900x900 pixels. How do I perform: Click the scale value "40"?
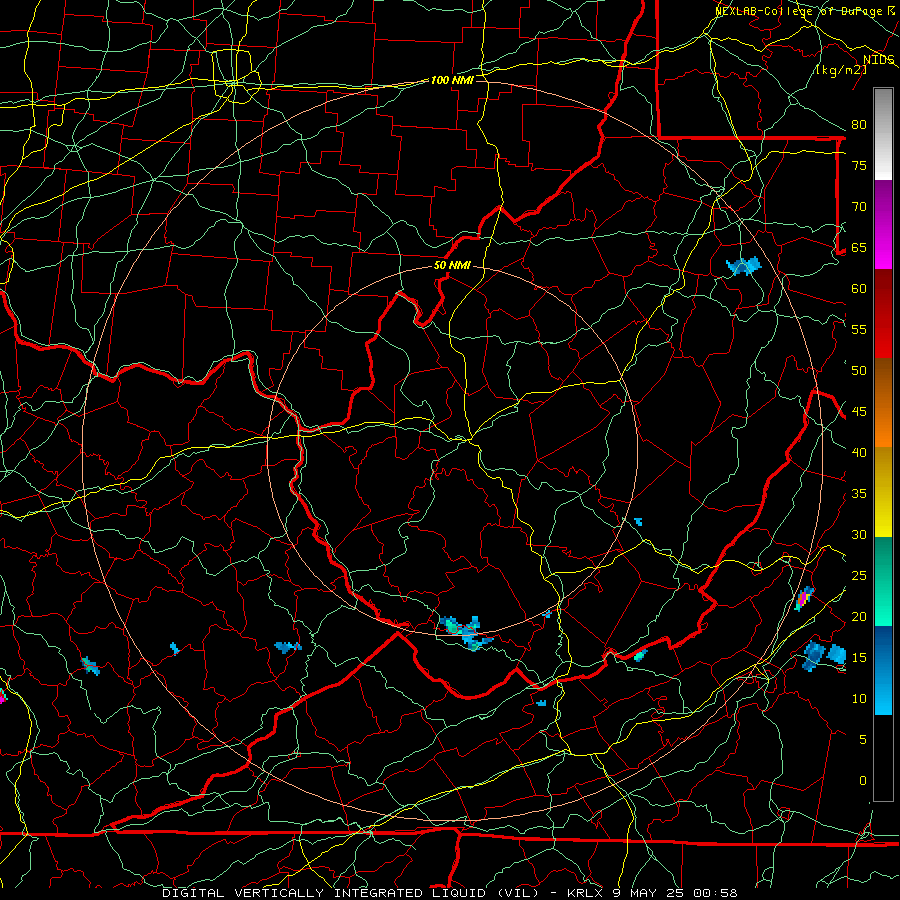[859, 453]
